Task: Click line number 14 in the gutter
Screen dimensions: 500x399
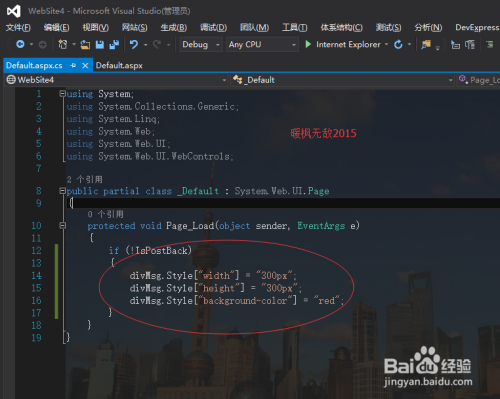Action: pyautogui.click(x=36, y=276)
